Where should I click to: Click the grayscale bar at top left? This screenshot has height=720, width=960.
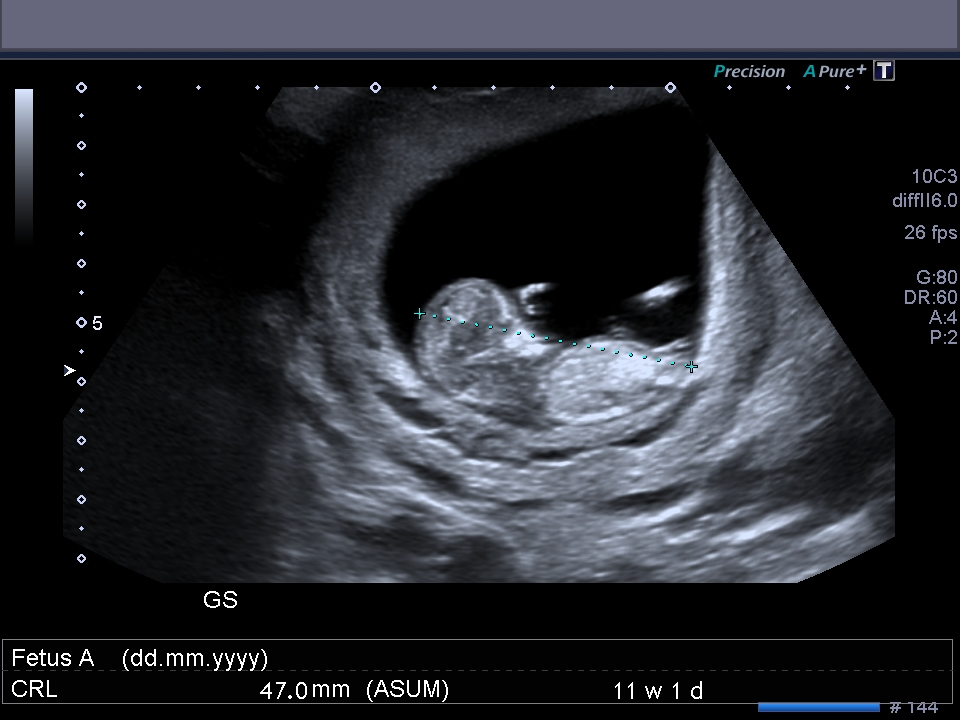tap(24, 165)
